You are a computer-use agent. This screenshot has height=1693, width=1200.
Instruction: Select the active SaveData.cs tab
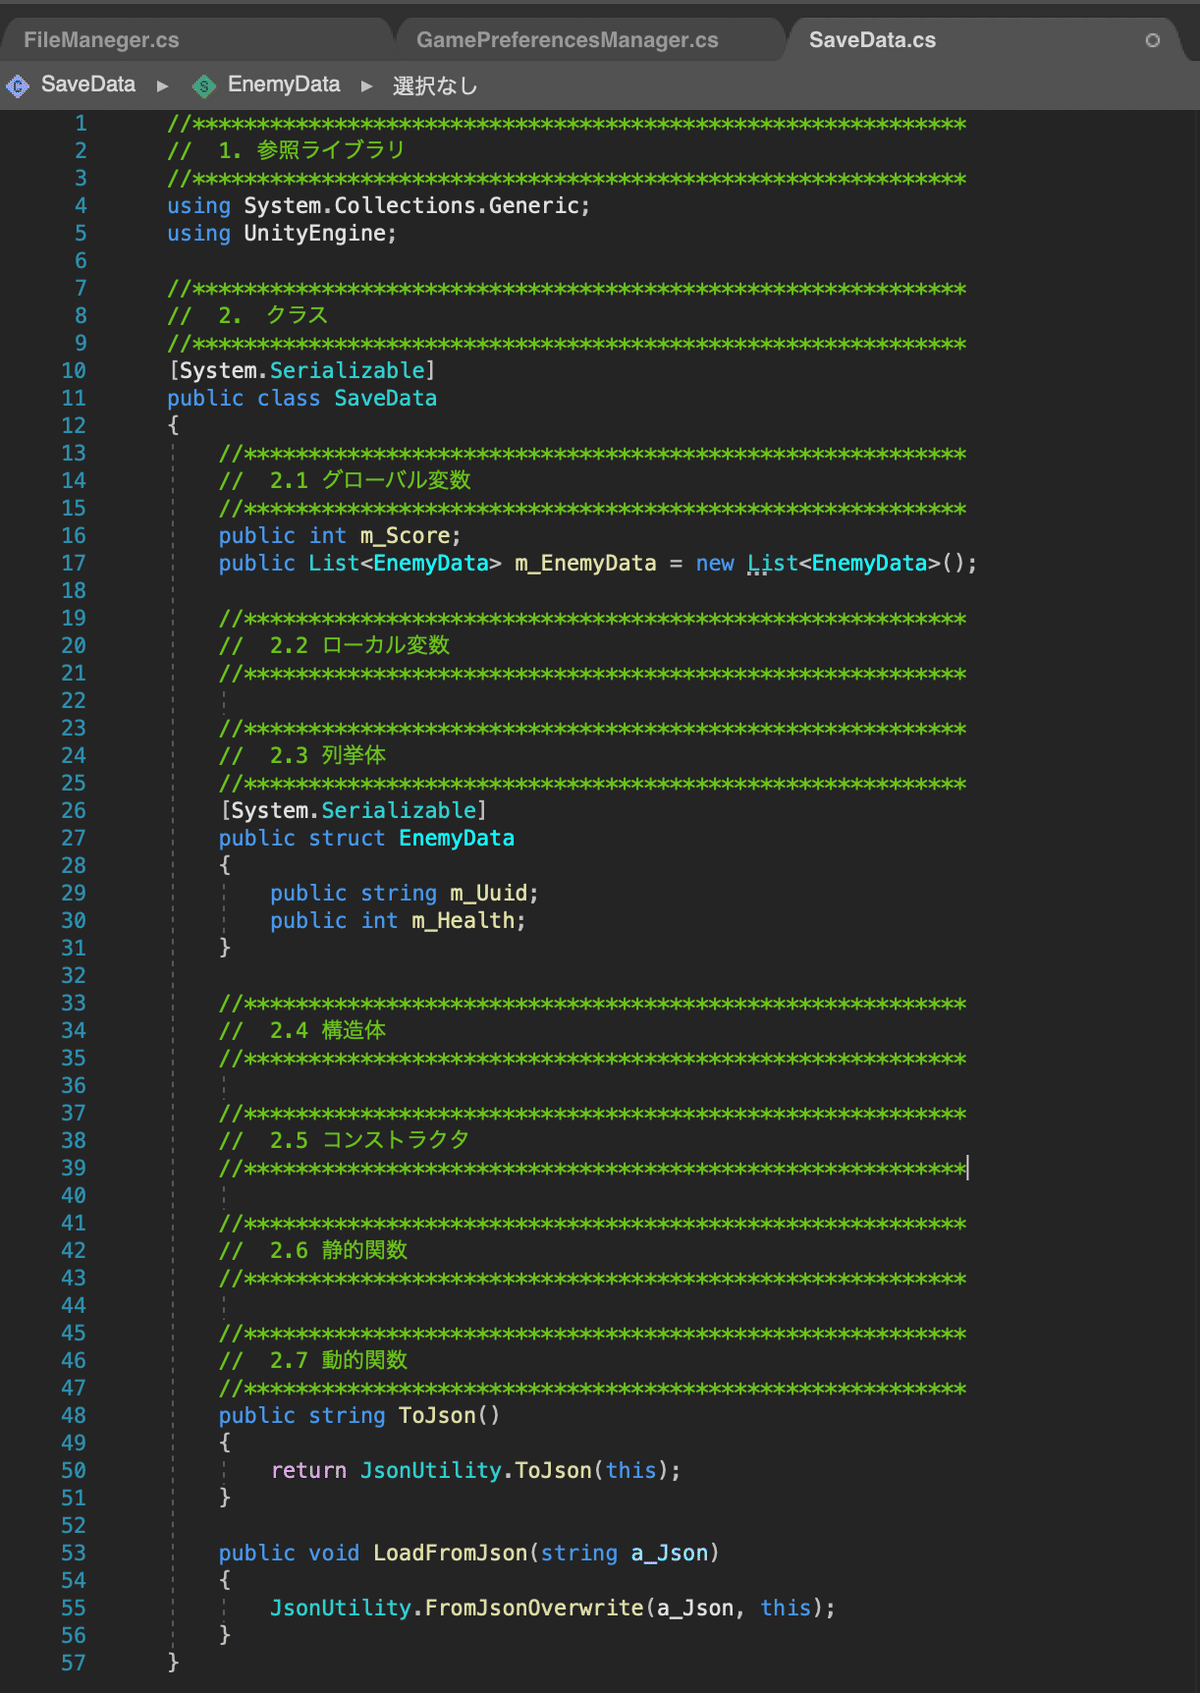(x=872, y=39)
